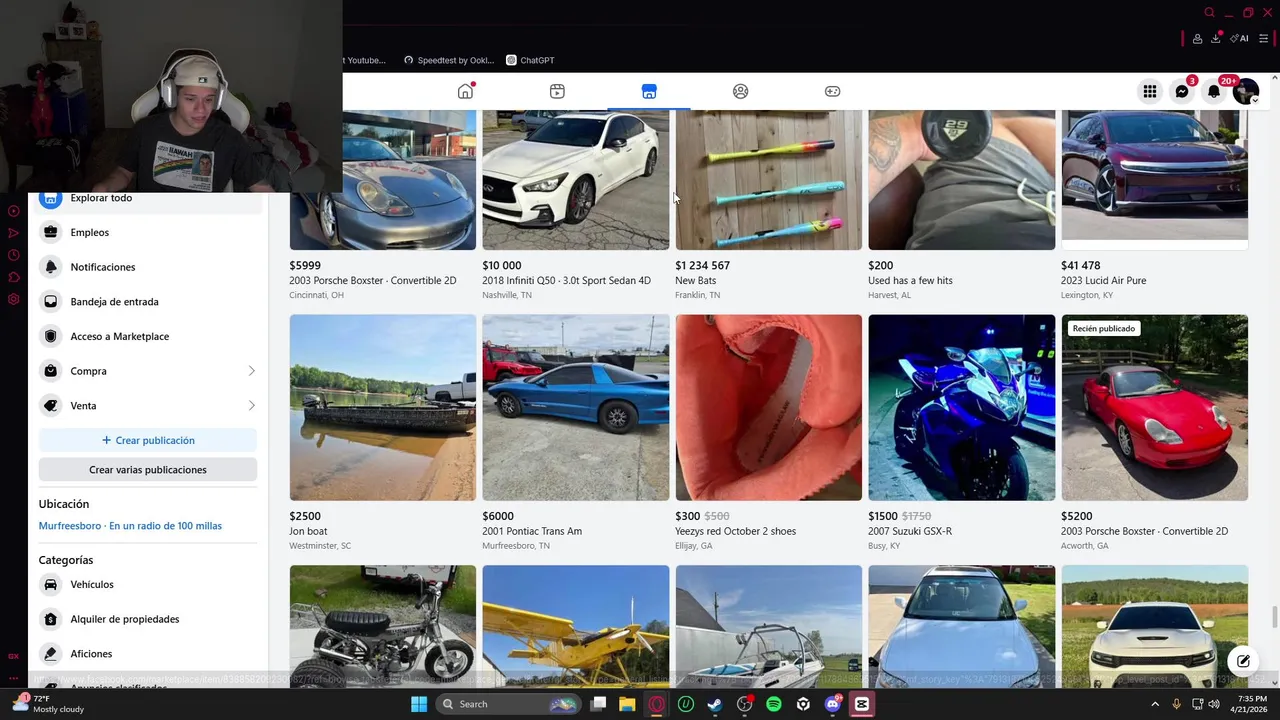Open the browser AI assistant button
The height and width of the screenshot is (720, 1280).
click(x=1240, y=38)
